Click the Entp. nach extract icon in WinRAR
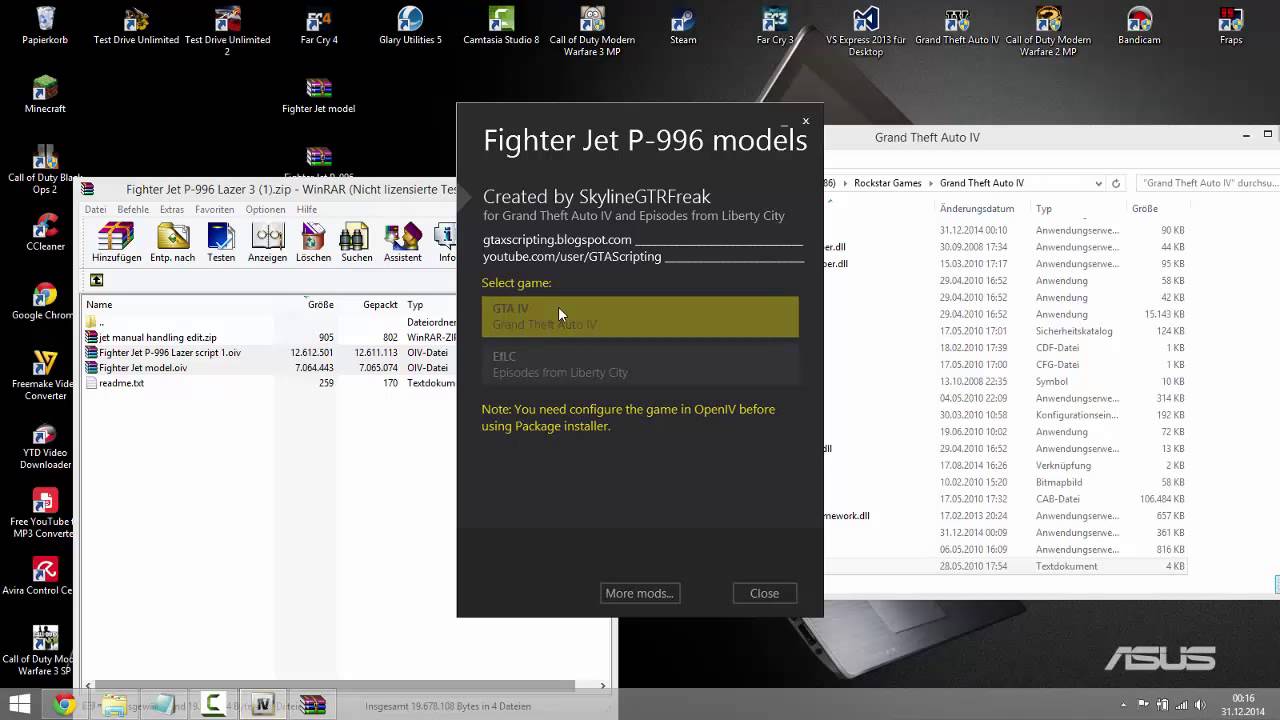 (x=172, y=243)
